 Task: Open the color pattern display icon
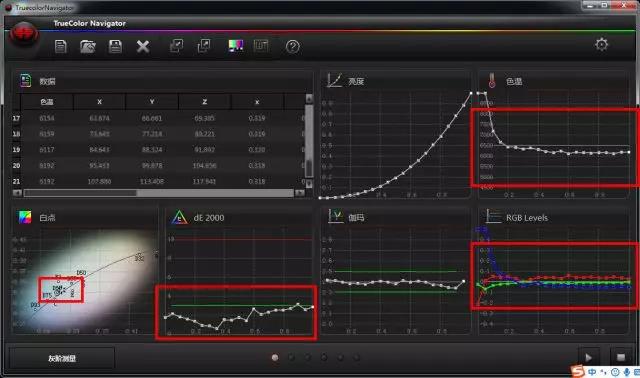point(236,45)
